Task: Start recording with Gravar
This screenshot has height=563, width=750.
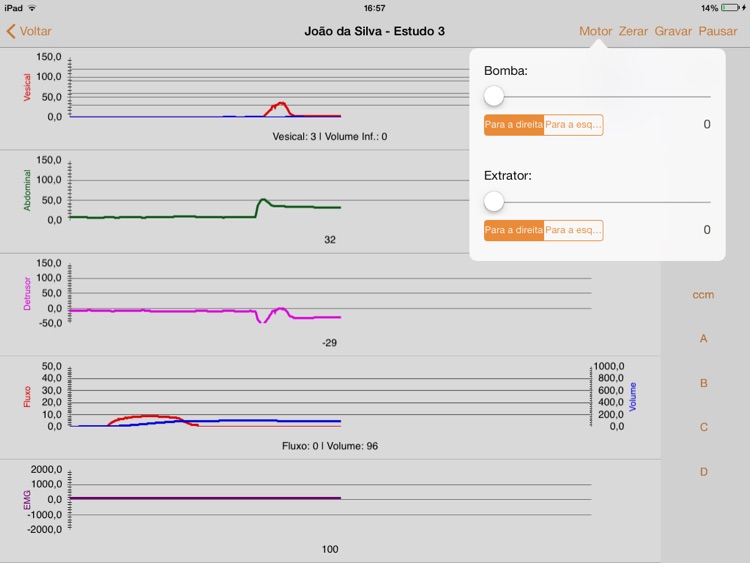Action: coord(673,32)
